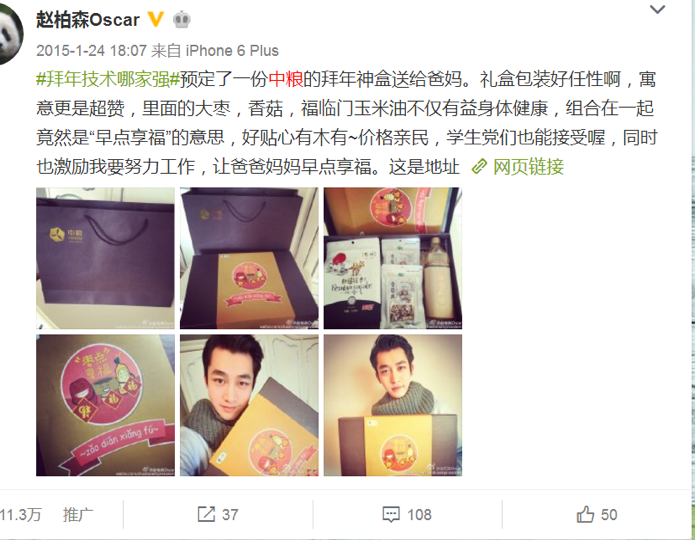The height and width of the screenshot is (540, 695).
Task: Click the 推广 promote button
Action: [x=78, y=515]
